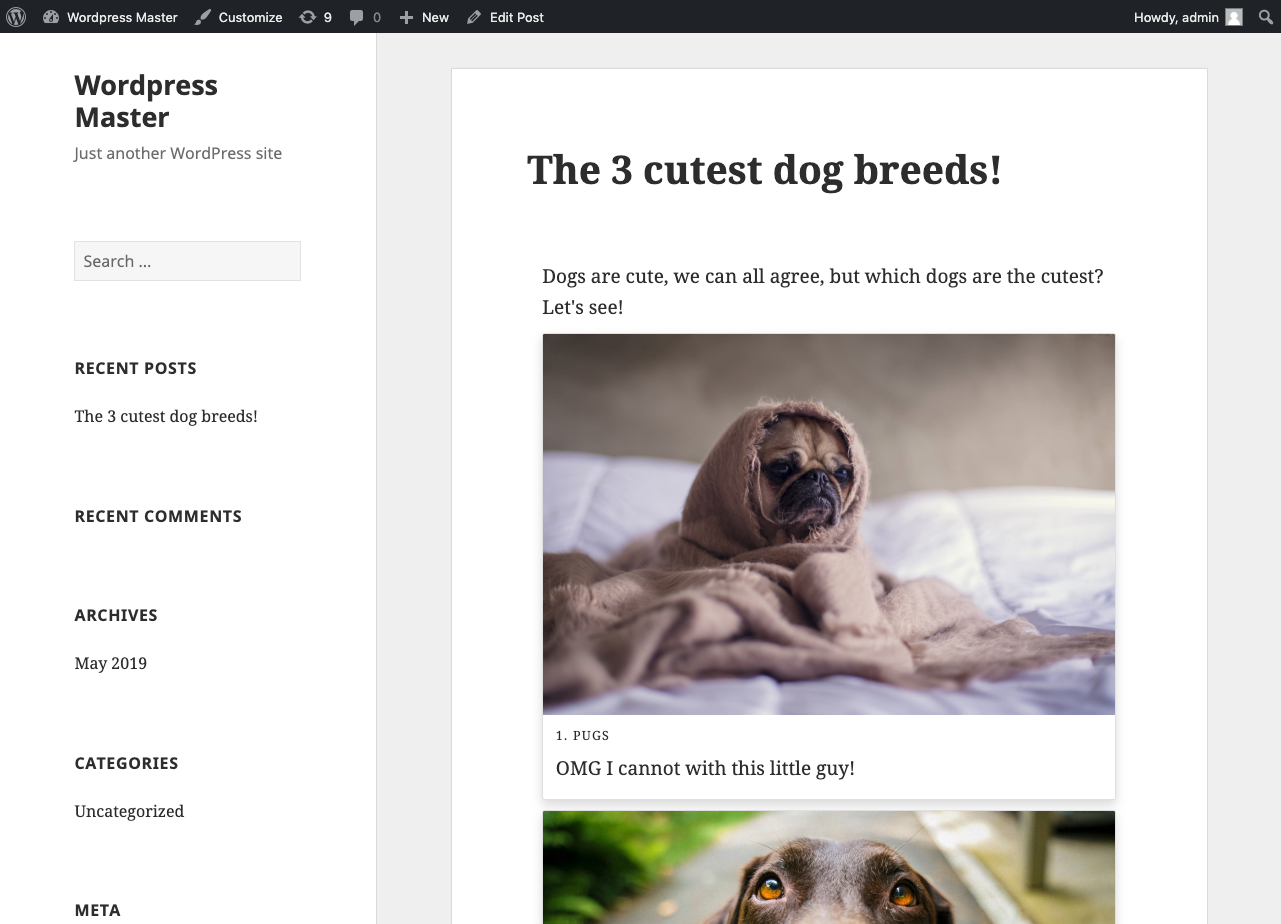
Task: Open the Uncategorized category
Action: click(x=129, y=811)
